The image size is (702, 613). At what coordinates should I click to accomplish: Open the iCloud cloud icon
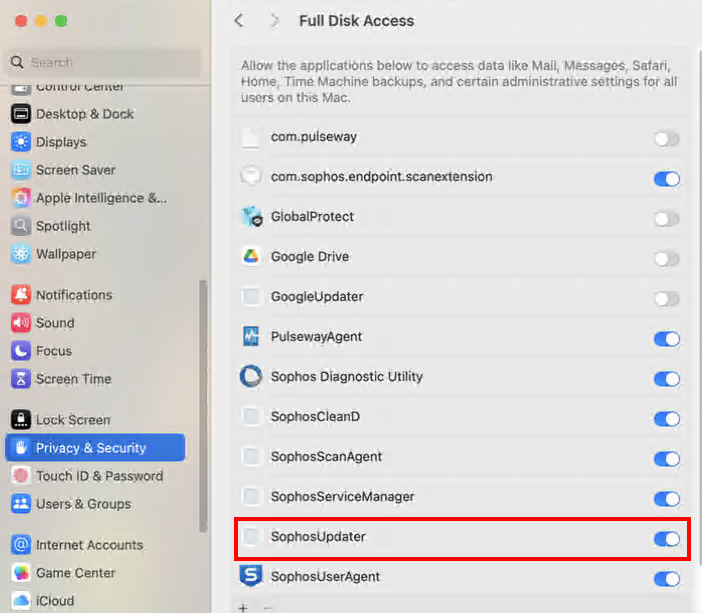click(x=21, y=600)
